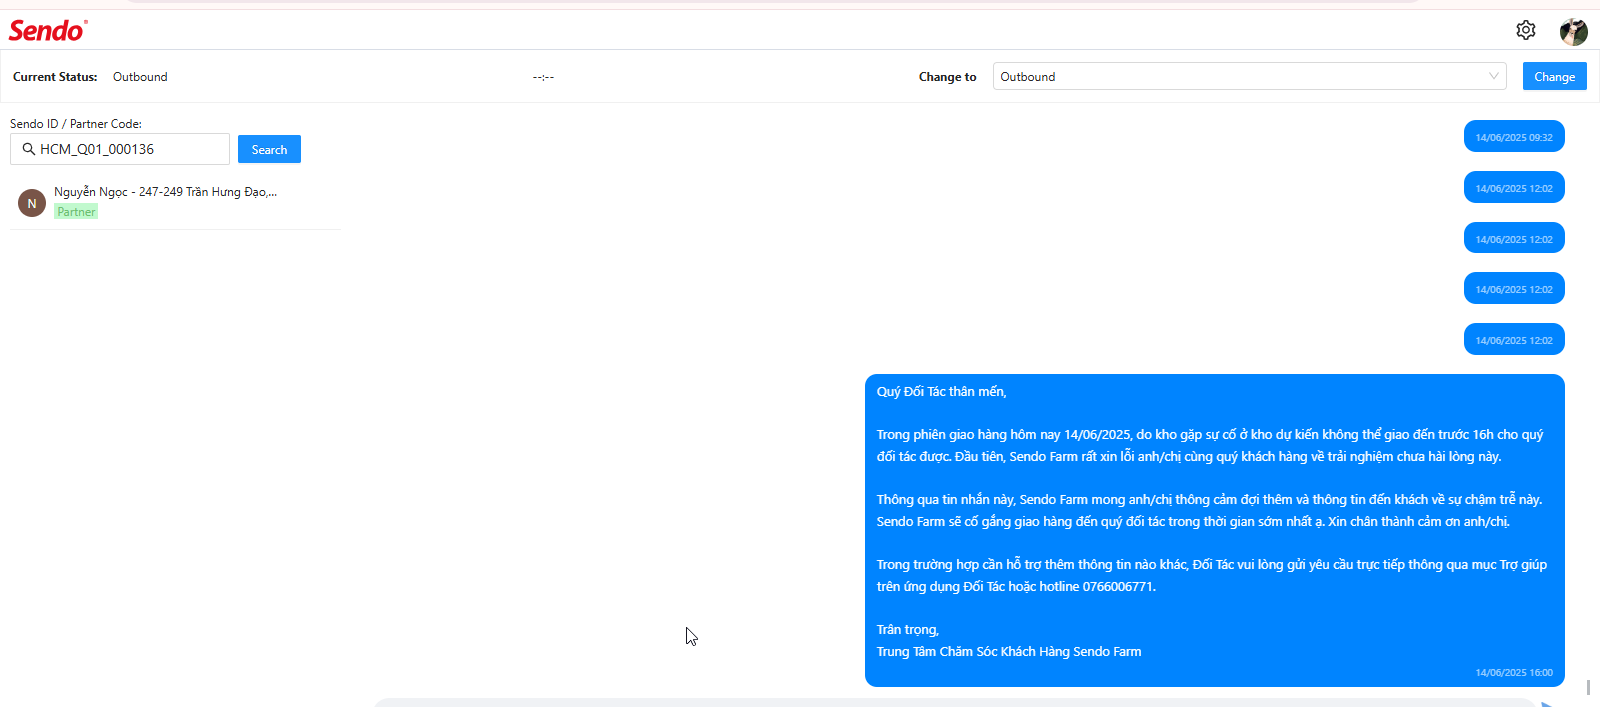Open the Change to status dropdown
This screenshot has width=1600, height=707.
(x=1250, y=76)
